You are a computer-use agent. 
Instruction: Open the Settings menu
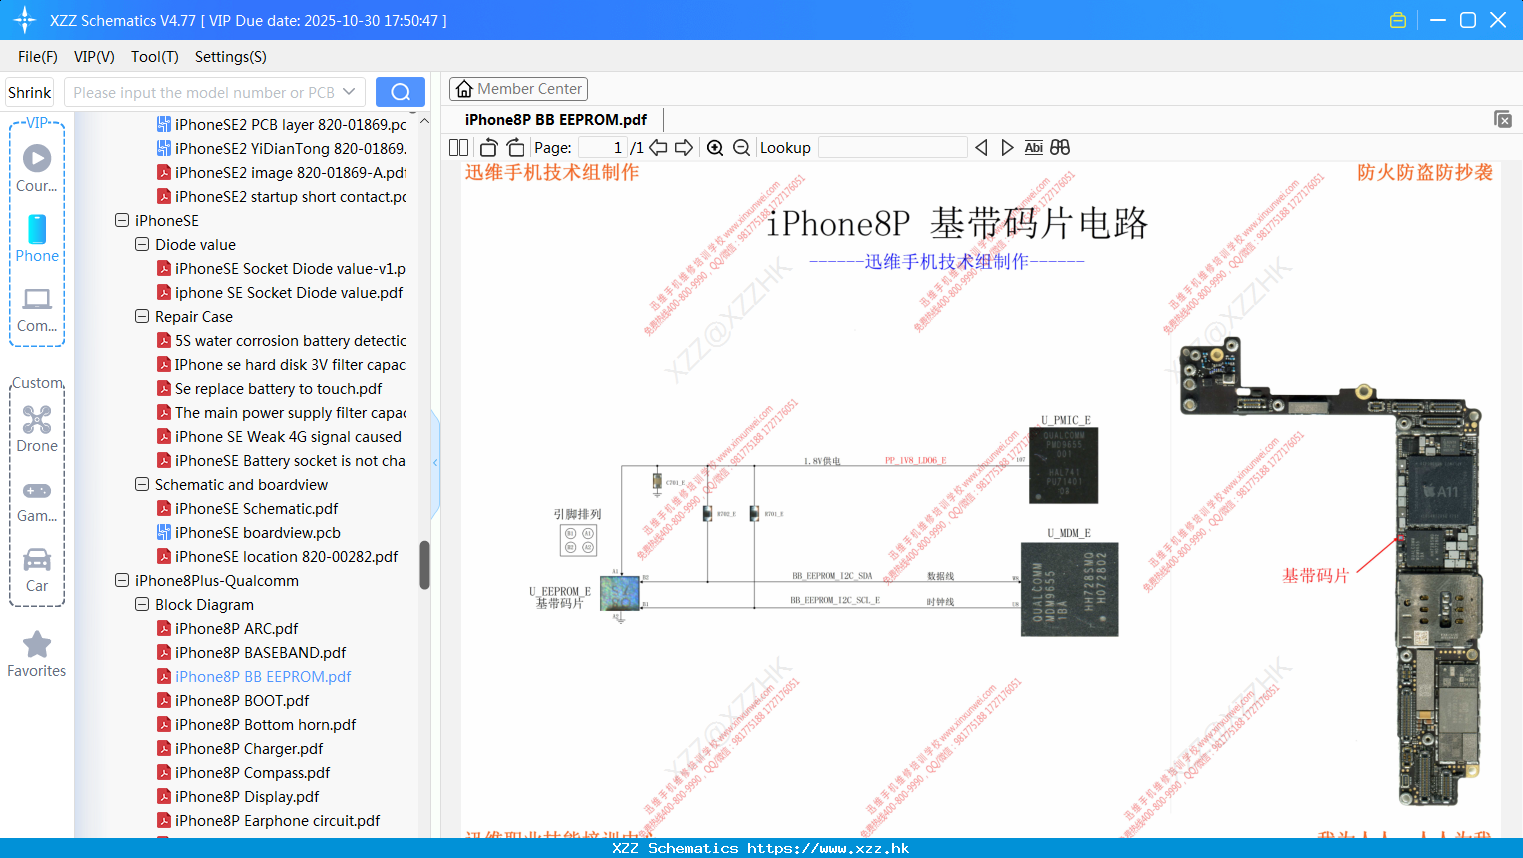(x=230, y=57)
